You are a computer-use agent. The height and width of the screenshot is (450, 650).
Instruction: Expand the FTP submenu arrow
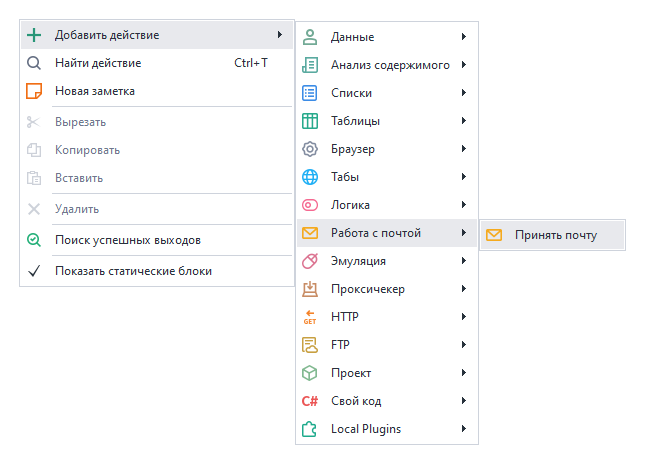point(464,345)
